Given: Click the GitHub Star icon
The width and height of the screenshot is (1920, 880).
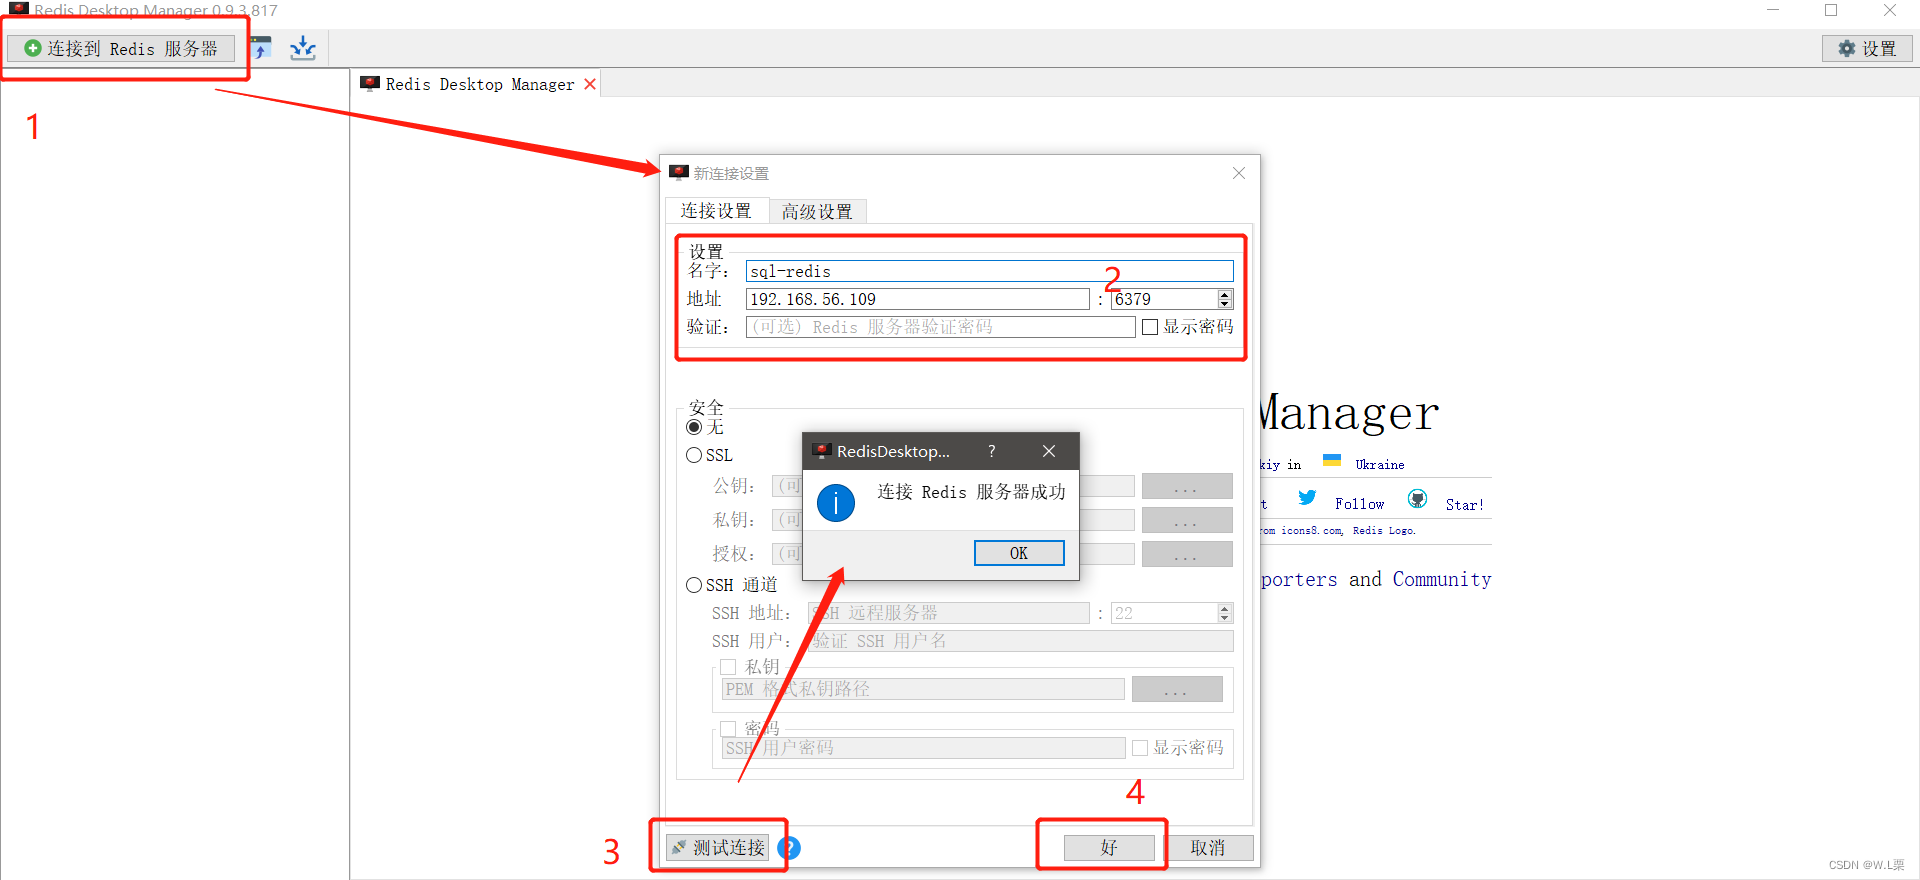Looking at the screenshot, I should pos(1418,498).
